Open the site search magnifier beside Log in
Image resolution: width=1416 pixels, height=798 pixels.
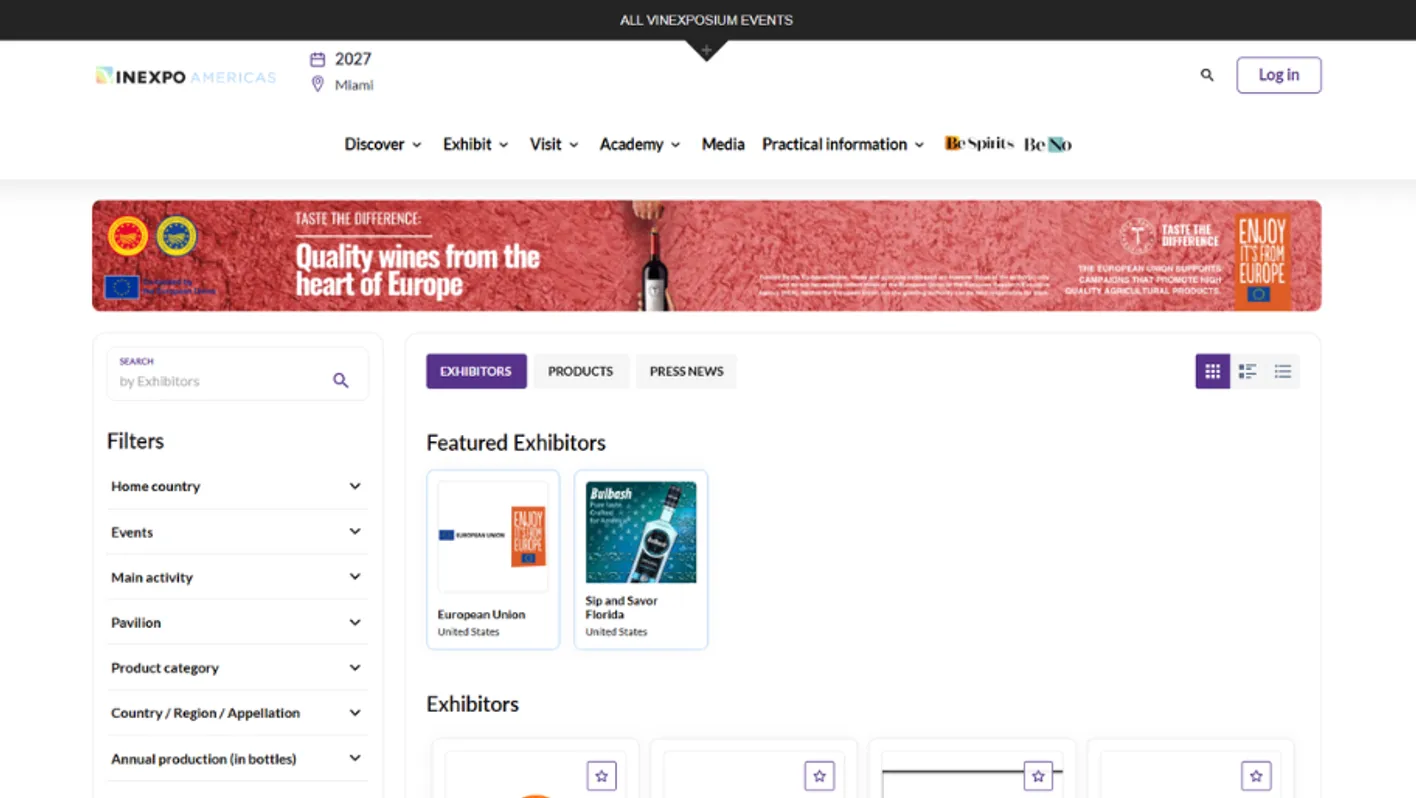[1207, 75]
